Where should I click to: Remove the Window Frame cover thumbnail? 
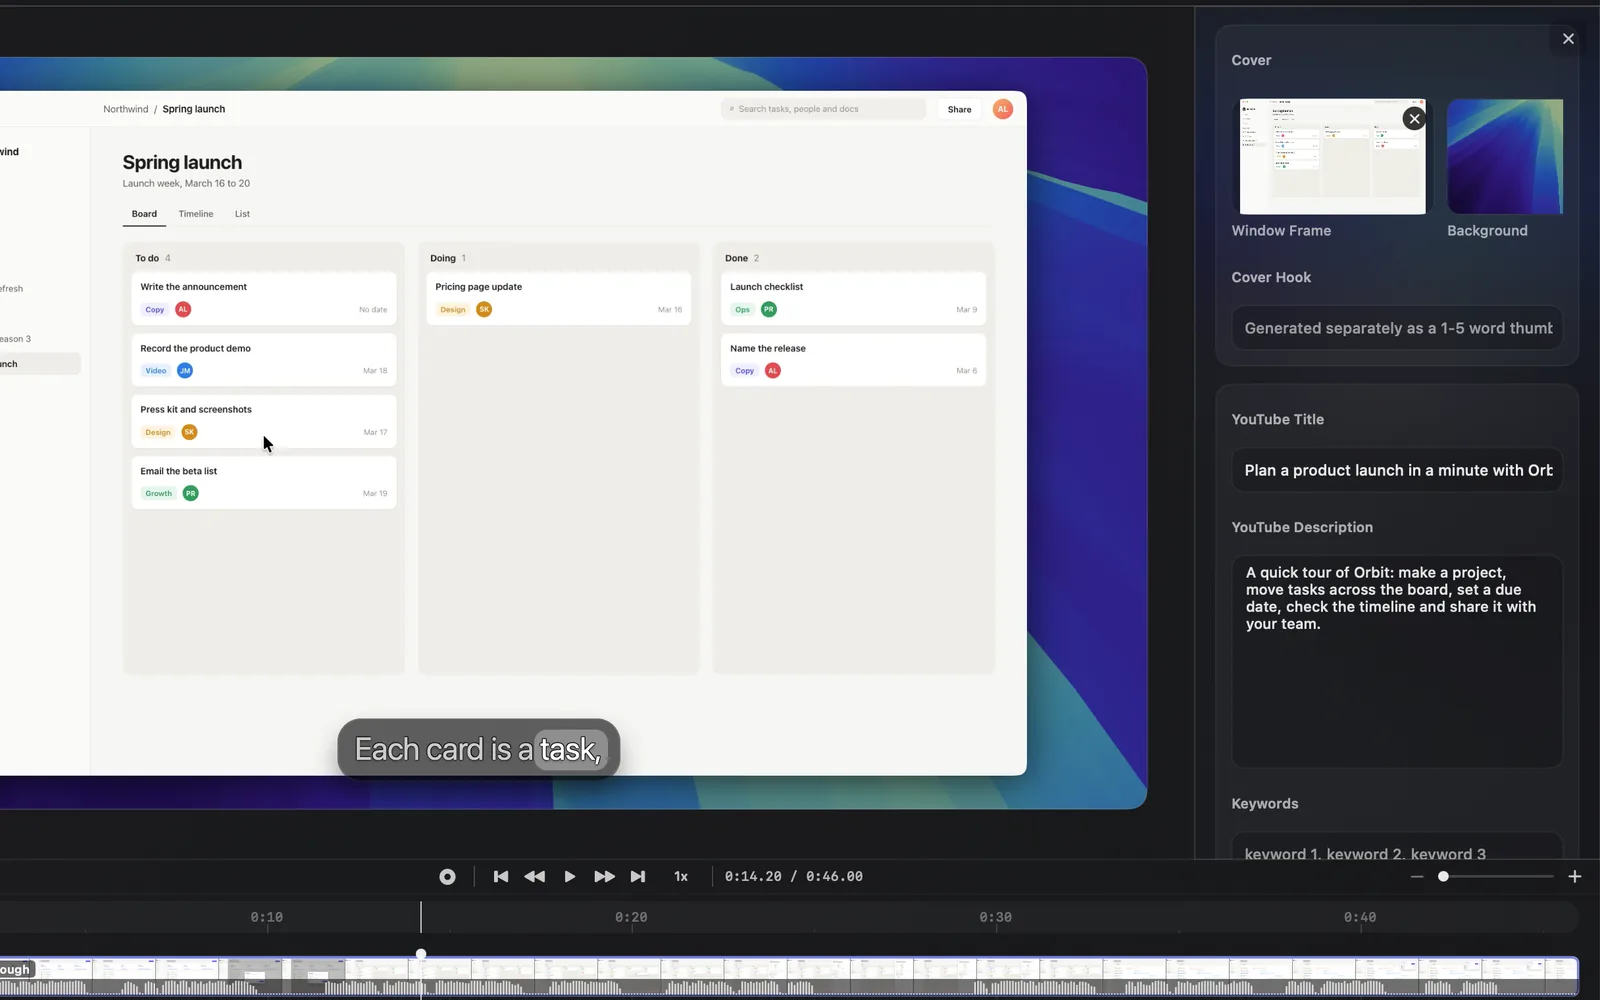[1414, 119]
